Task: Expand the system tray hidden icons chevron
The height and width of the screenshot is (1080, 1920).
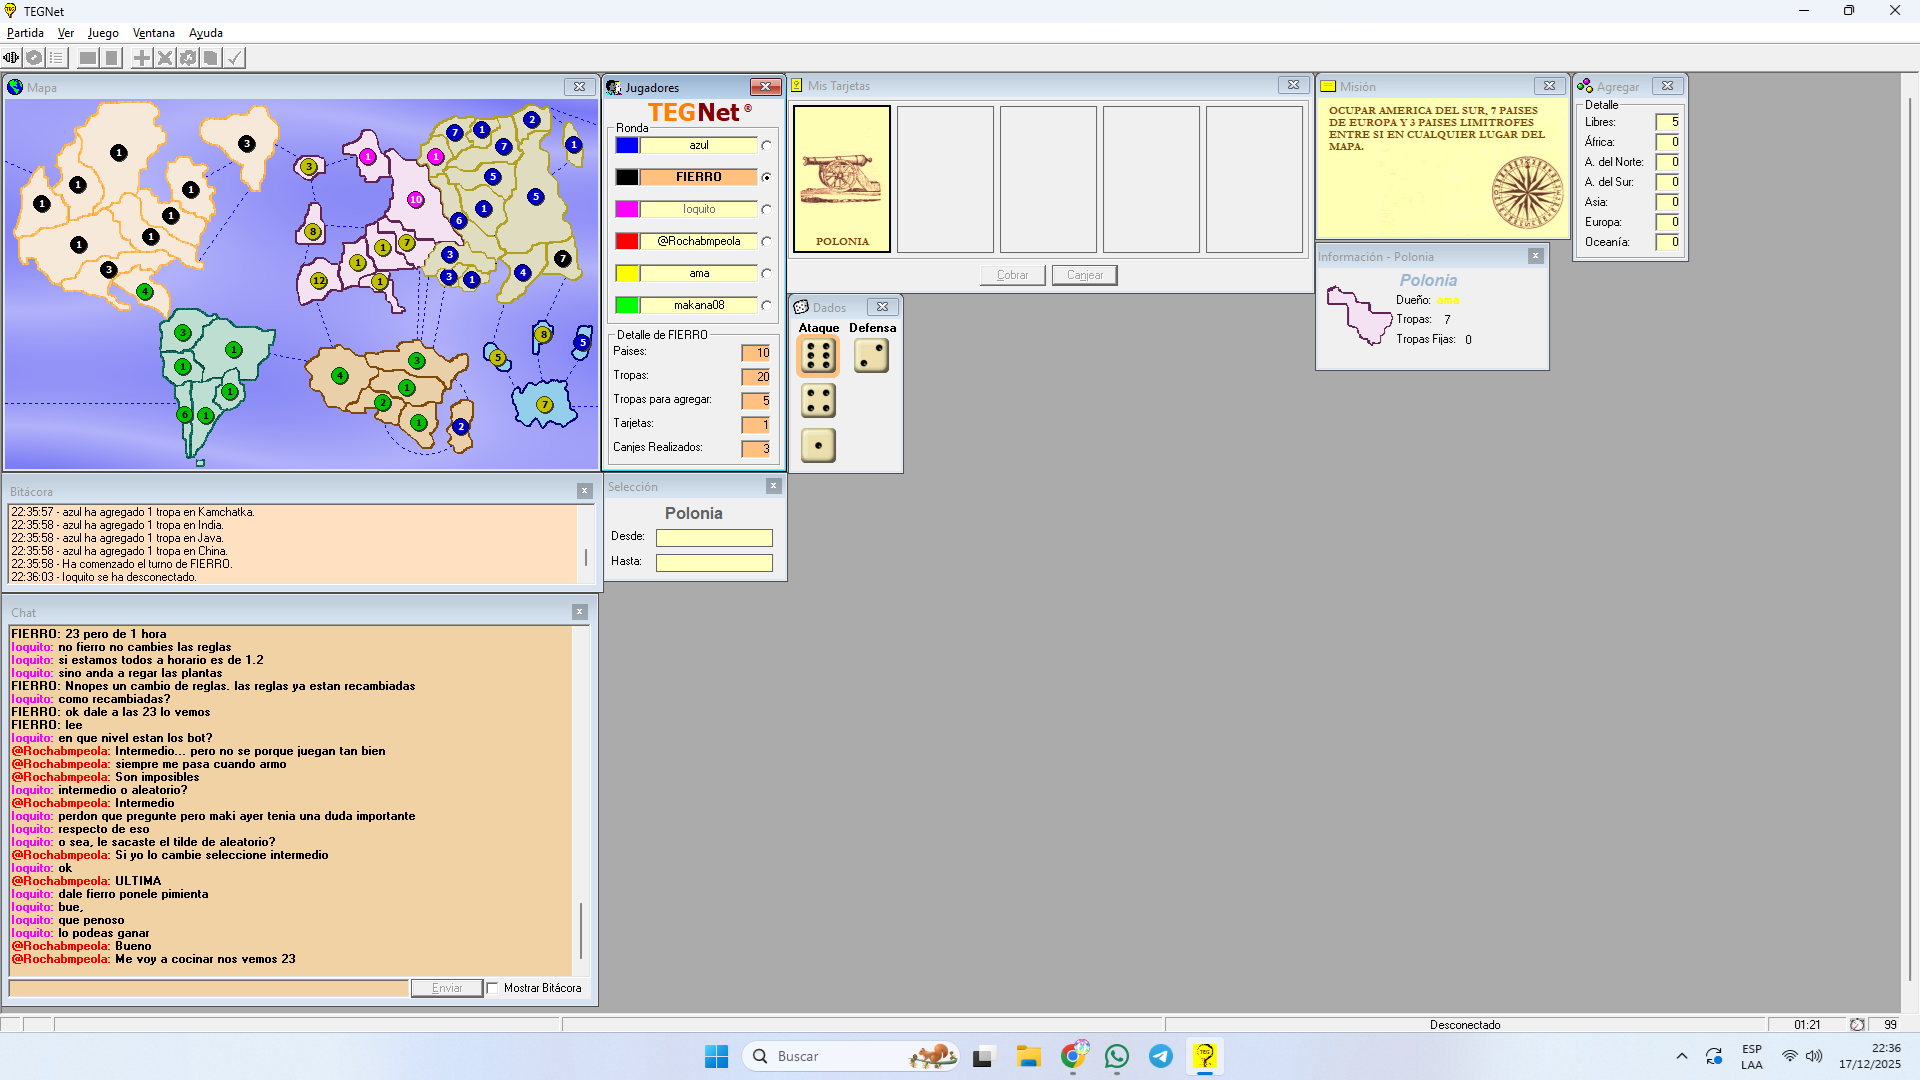Action: pos(1682,1056)
